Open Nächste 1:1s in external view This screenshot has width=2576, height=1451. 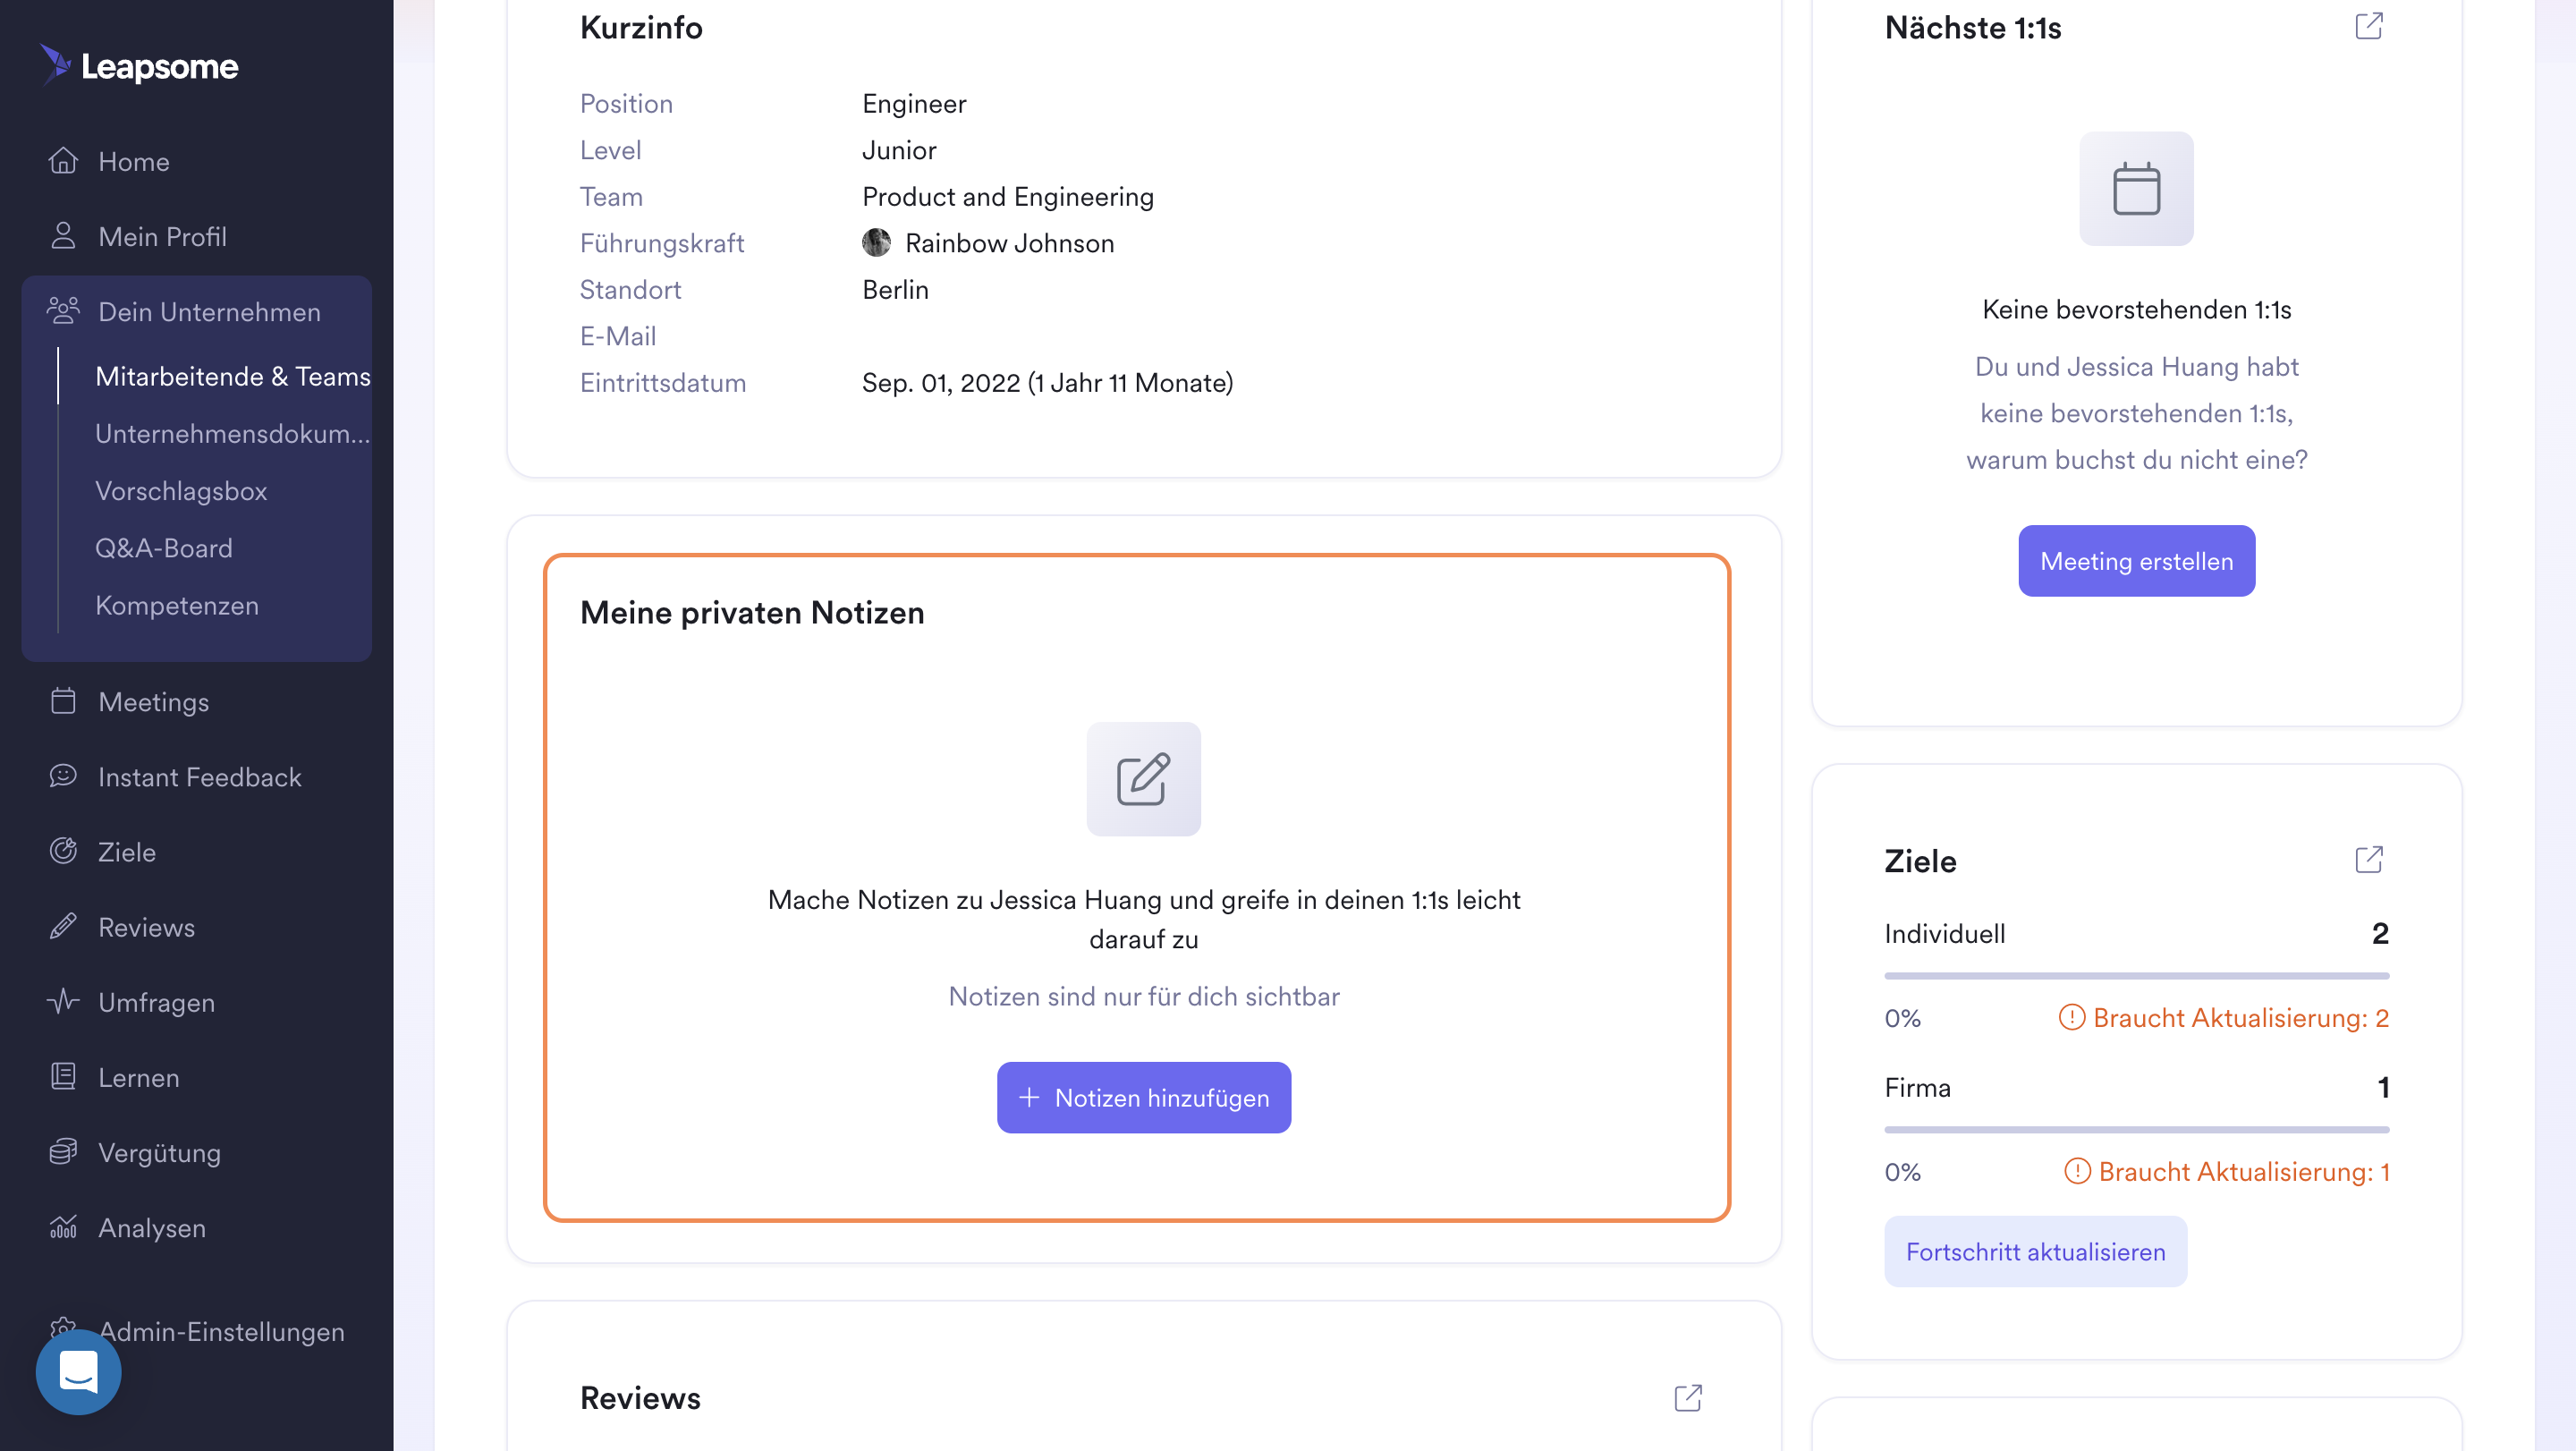point(2369,26)
